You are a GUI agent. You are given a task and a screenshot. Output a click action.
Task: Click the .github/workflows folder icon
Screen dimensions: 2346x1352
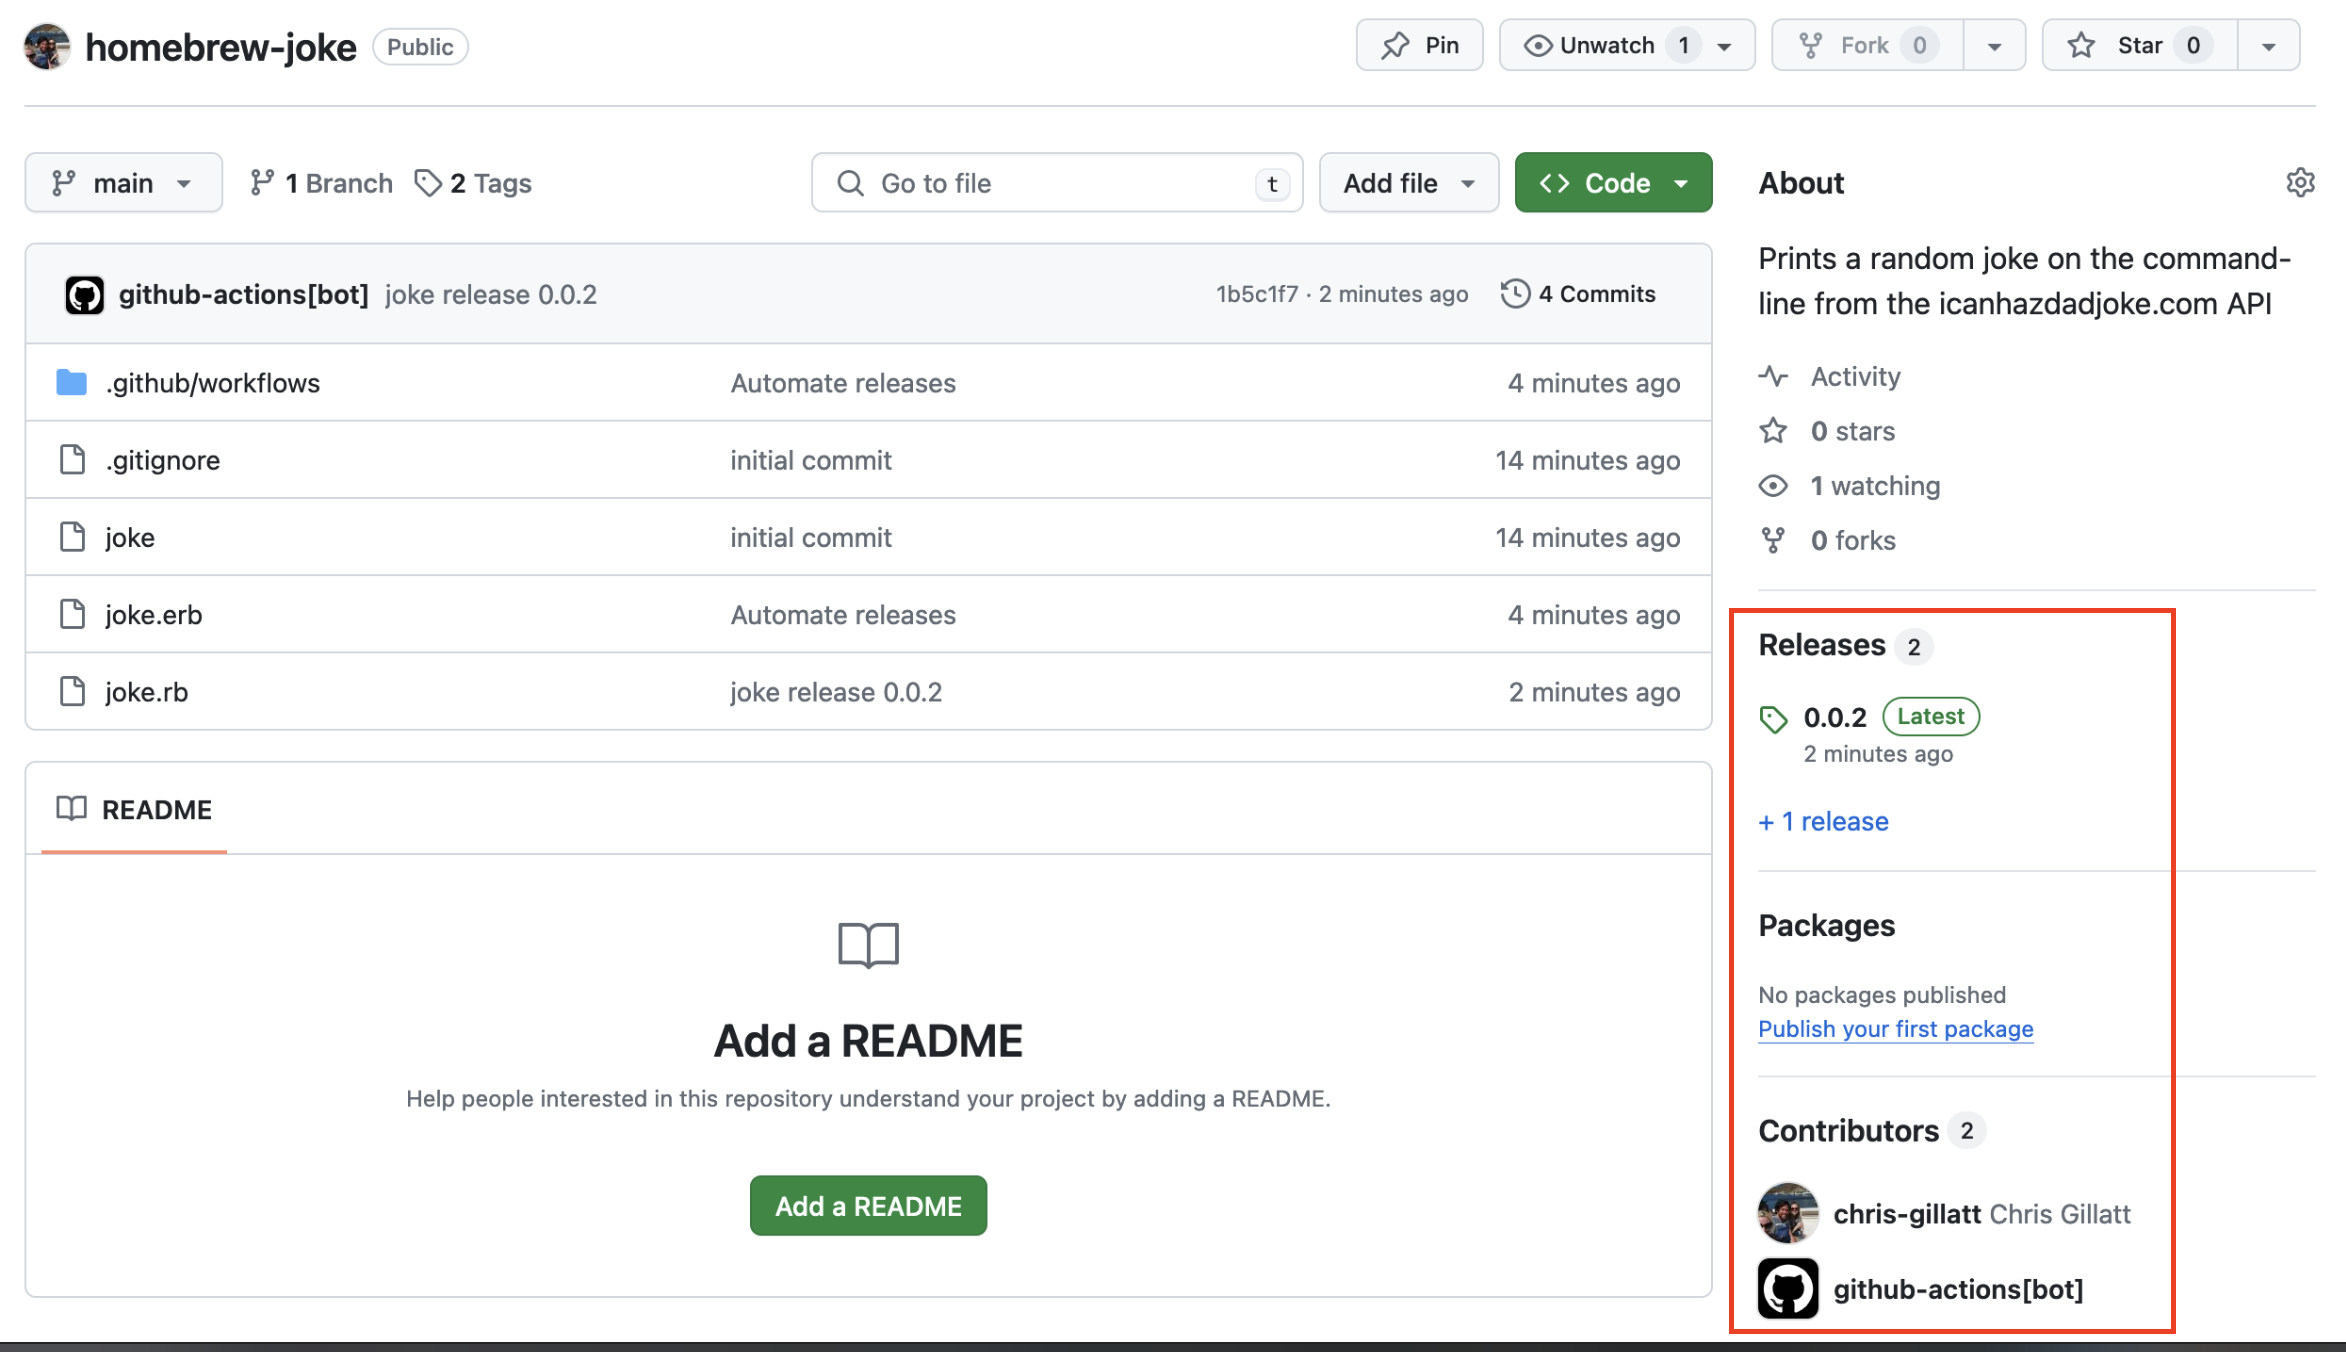(71, 382)
